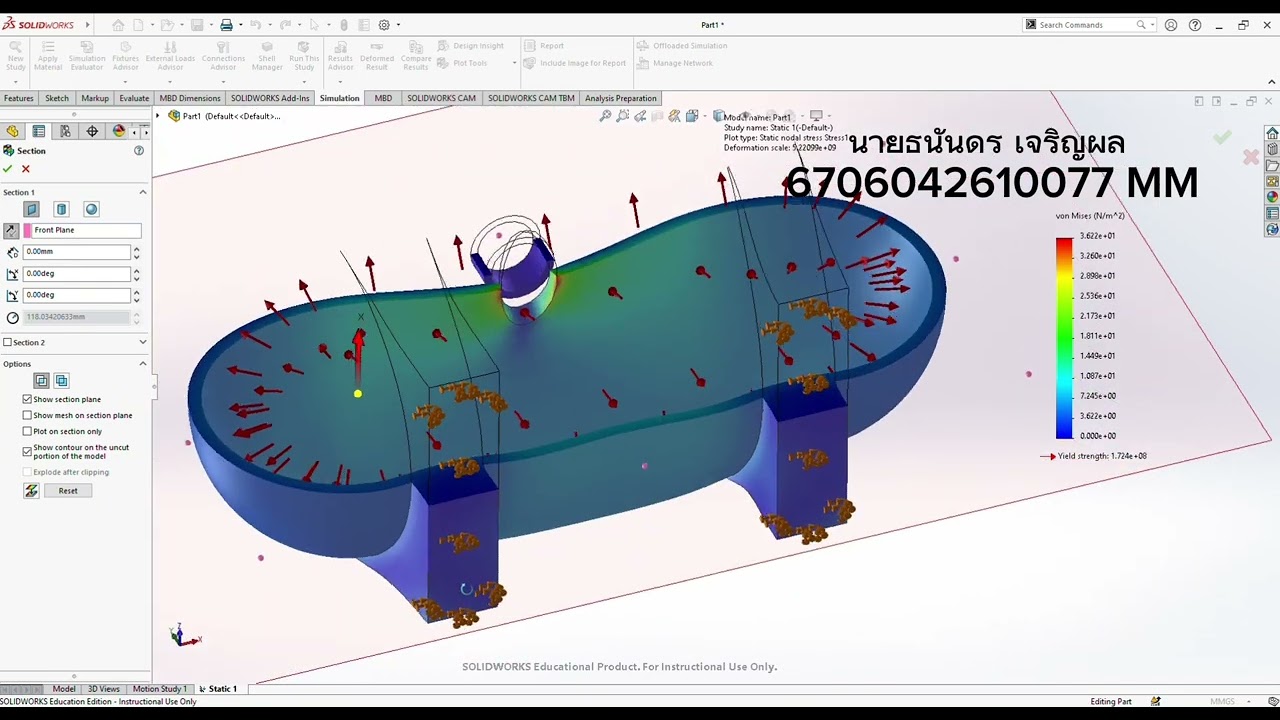Open the user account login icon
Viewport: 1280px width, 720px height.
[1171, 25]
